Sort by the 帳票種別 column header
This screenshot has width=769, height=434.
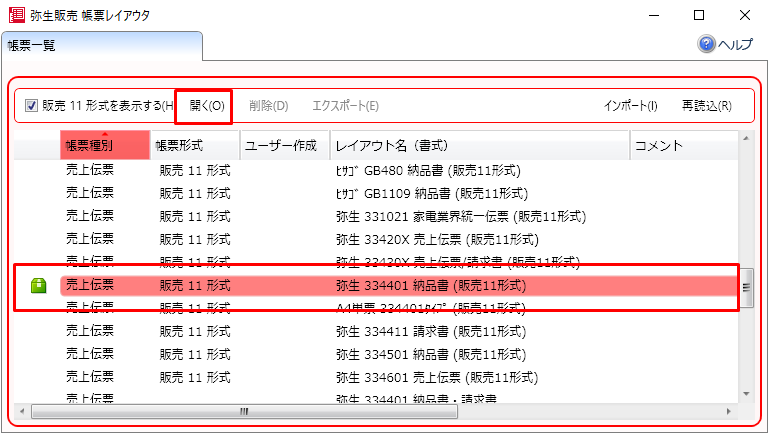(105, 145)
